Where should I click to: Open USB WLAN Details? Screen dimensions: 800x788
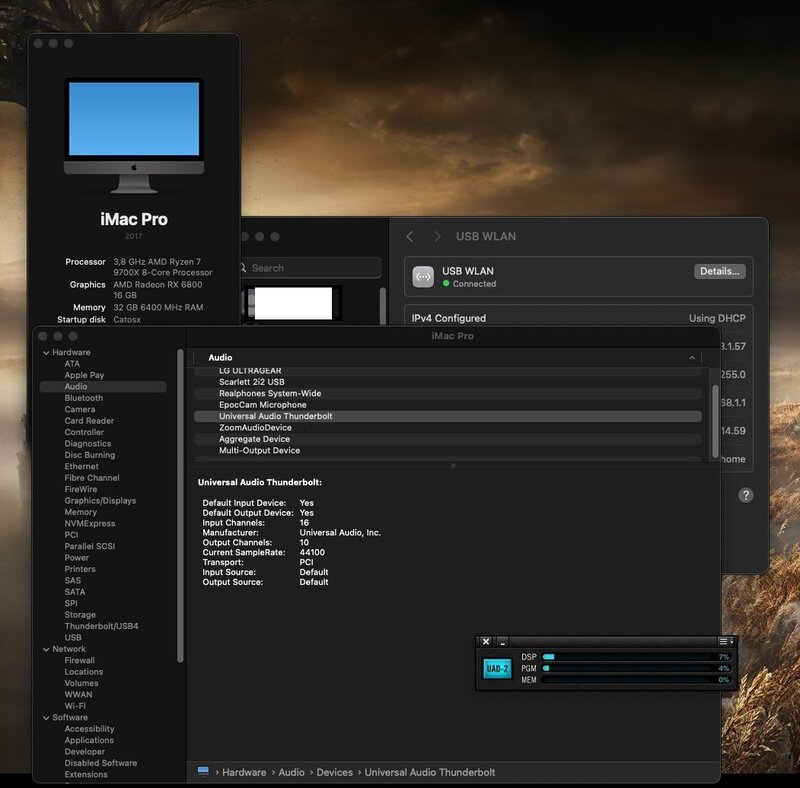[x=719, y=271]
